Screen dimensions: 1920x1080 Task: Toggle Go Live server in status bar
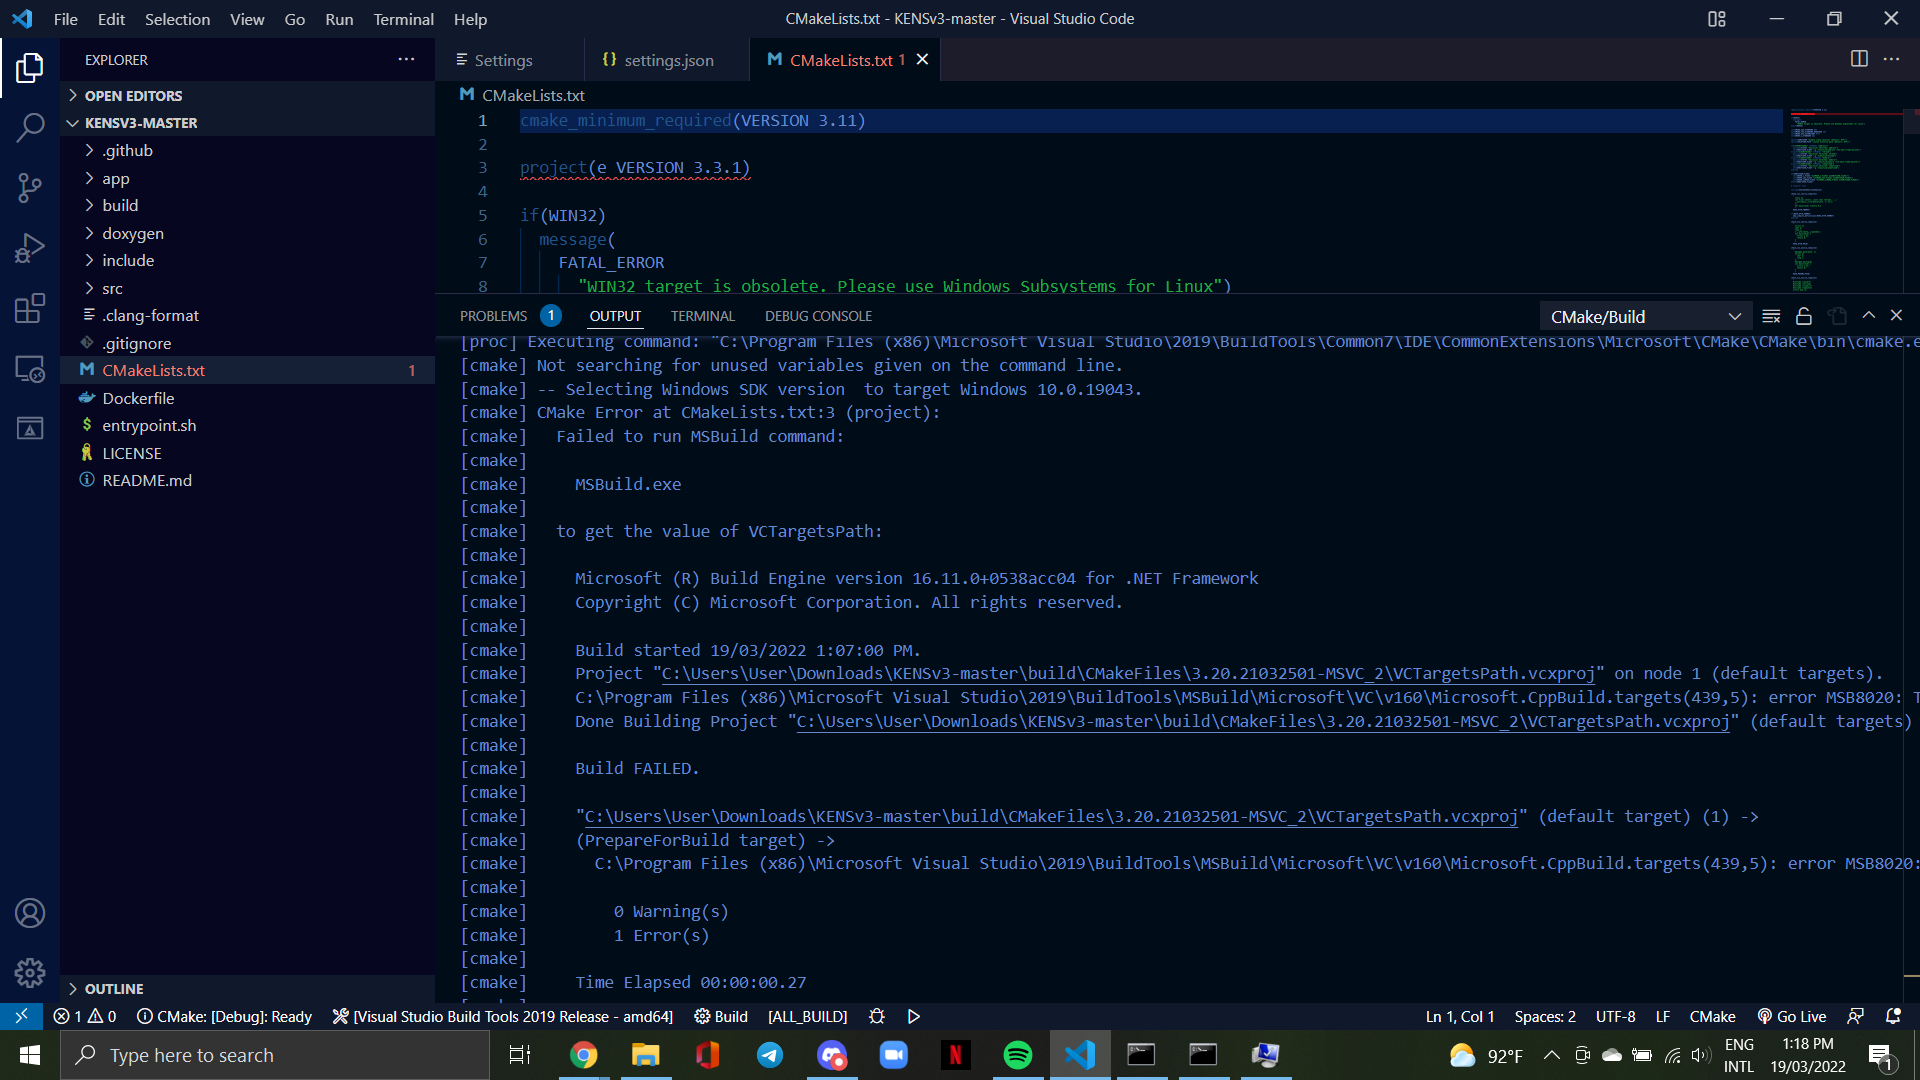tap(1792, 1016)
